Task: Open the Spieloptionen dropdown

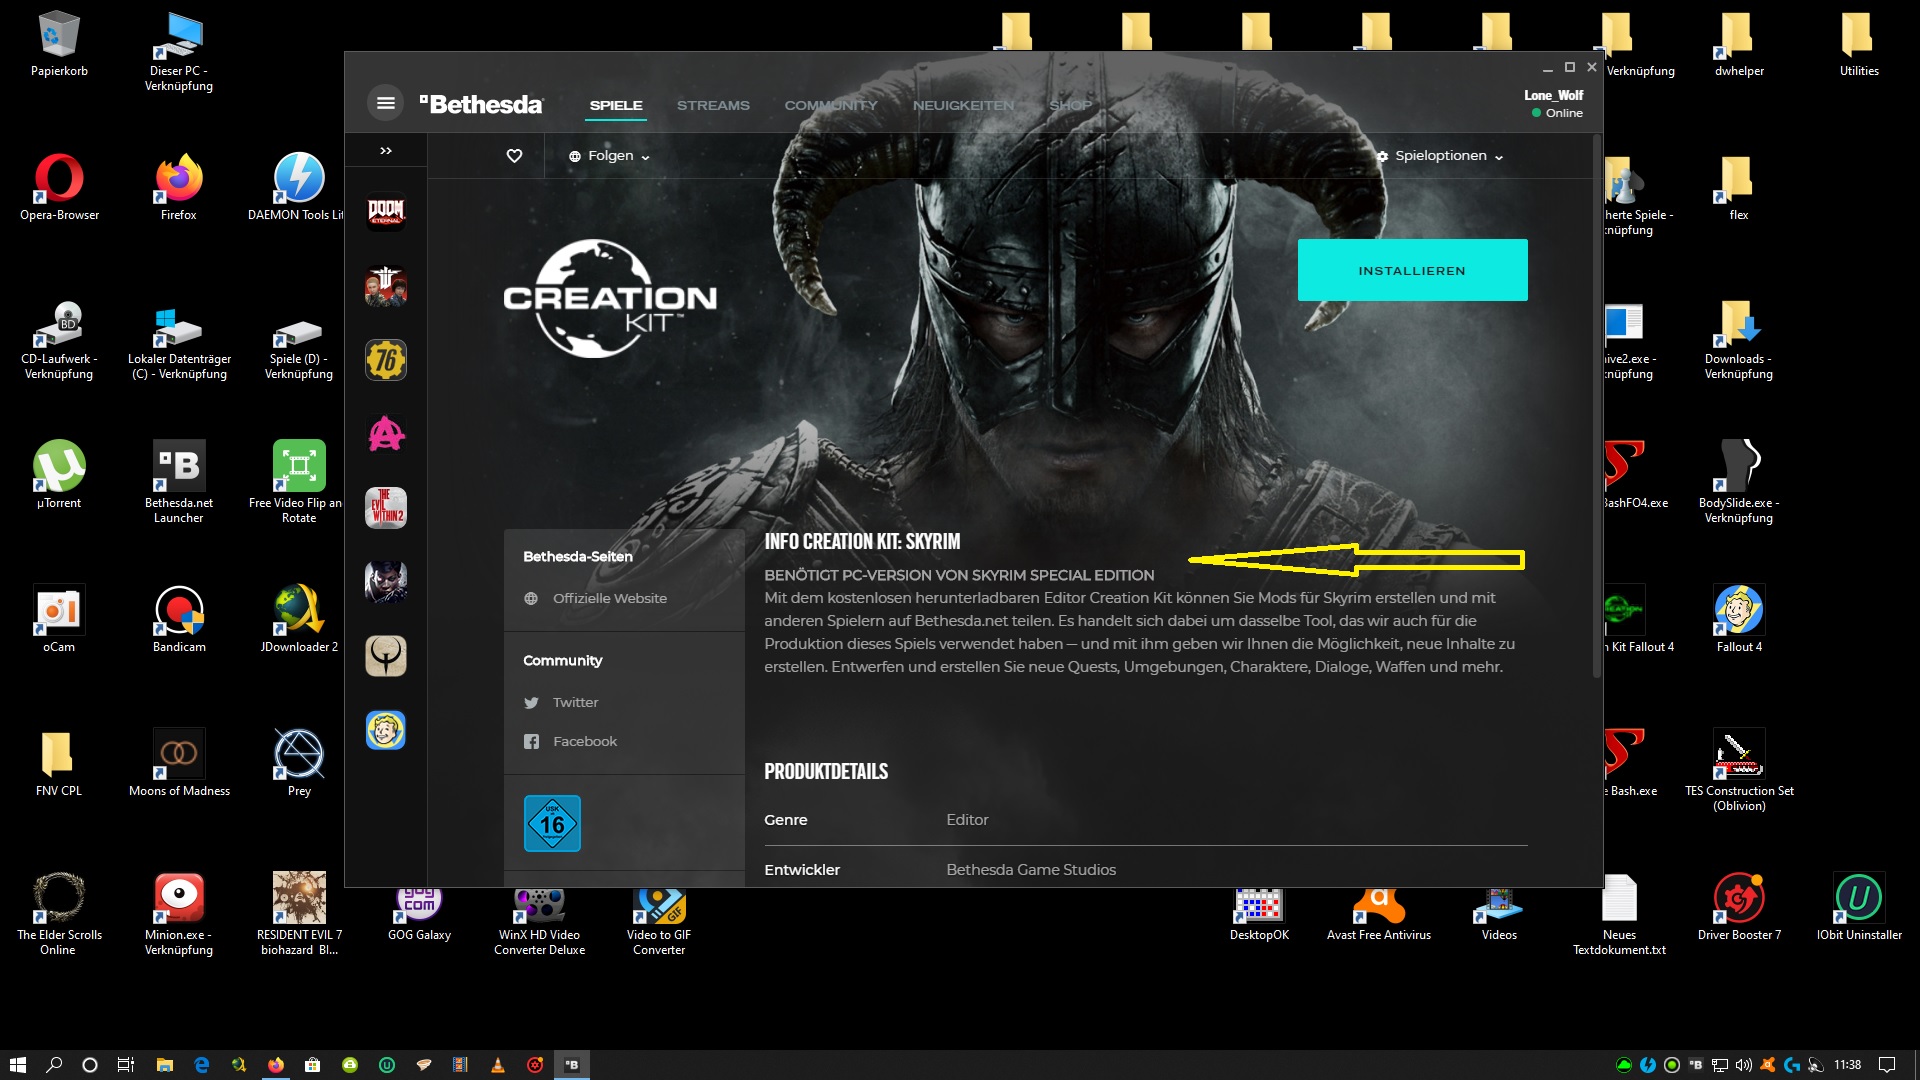Action: click(x=1440, y=156)
